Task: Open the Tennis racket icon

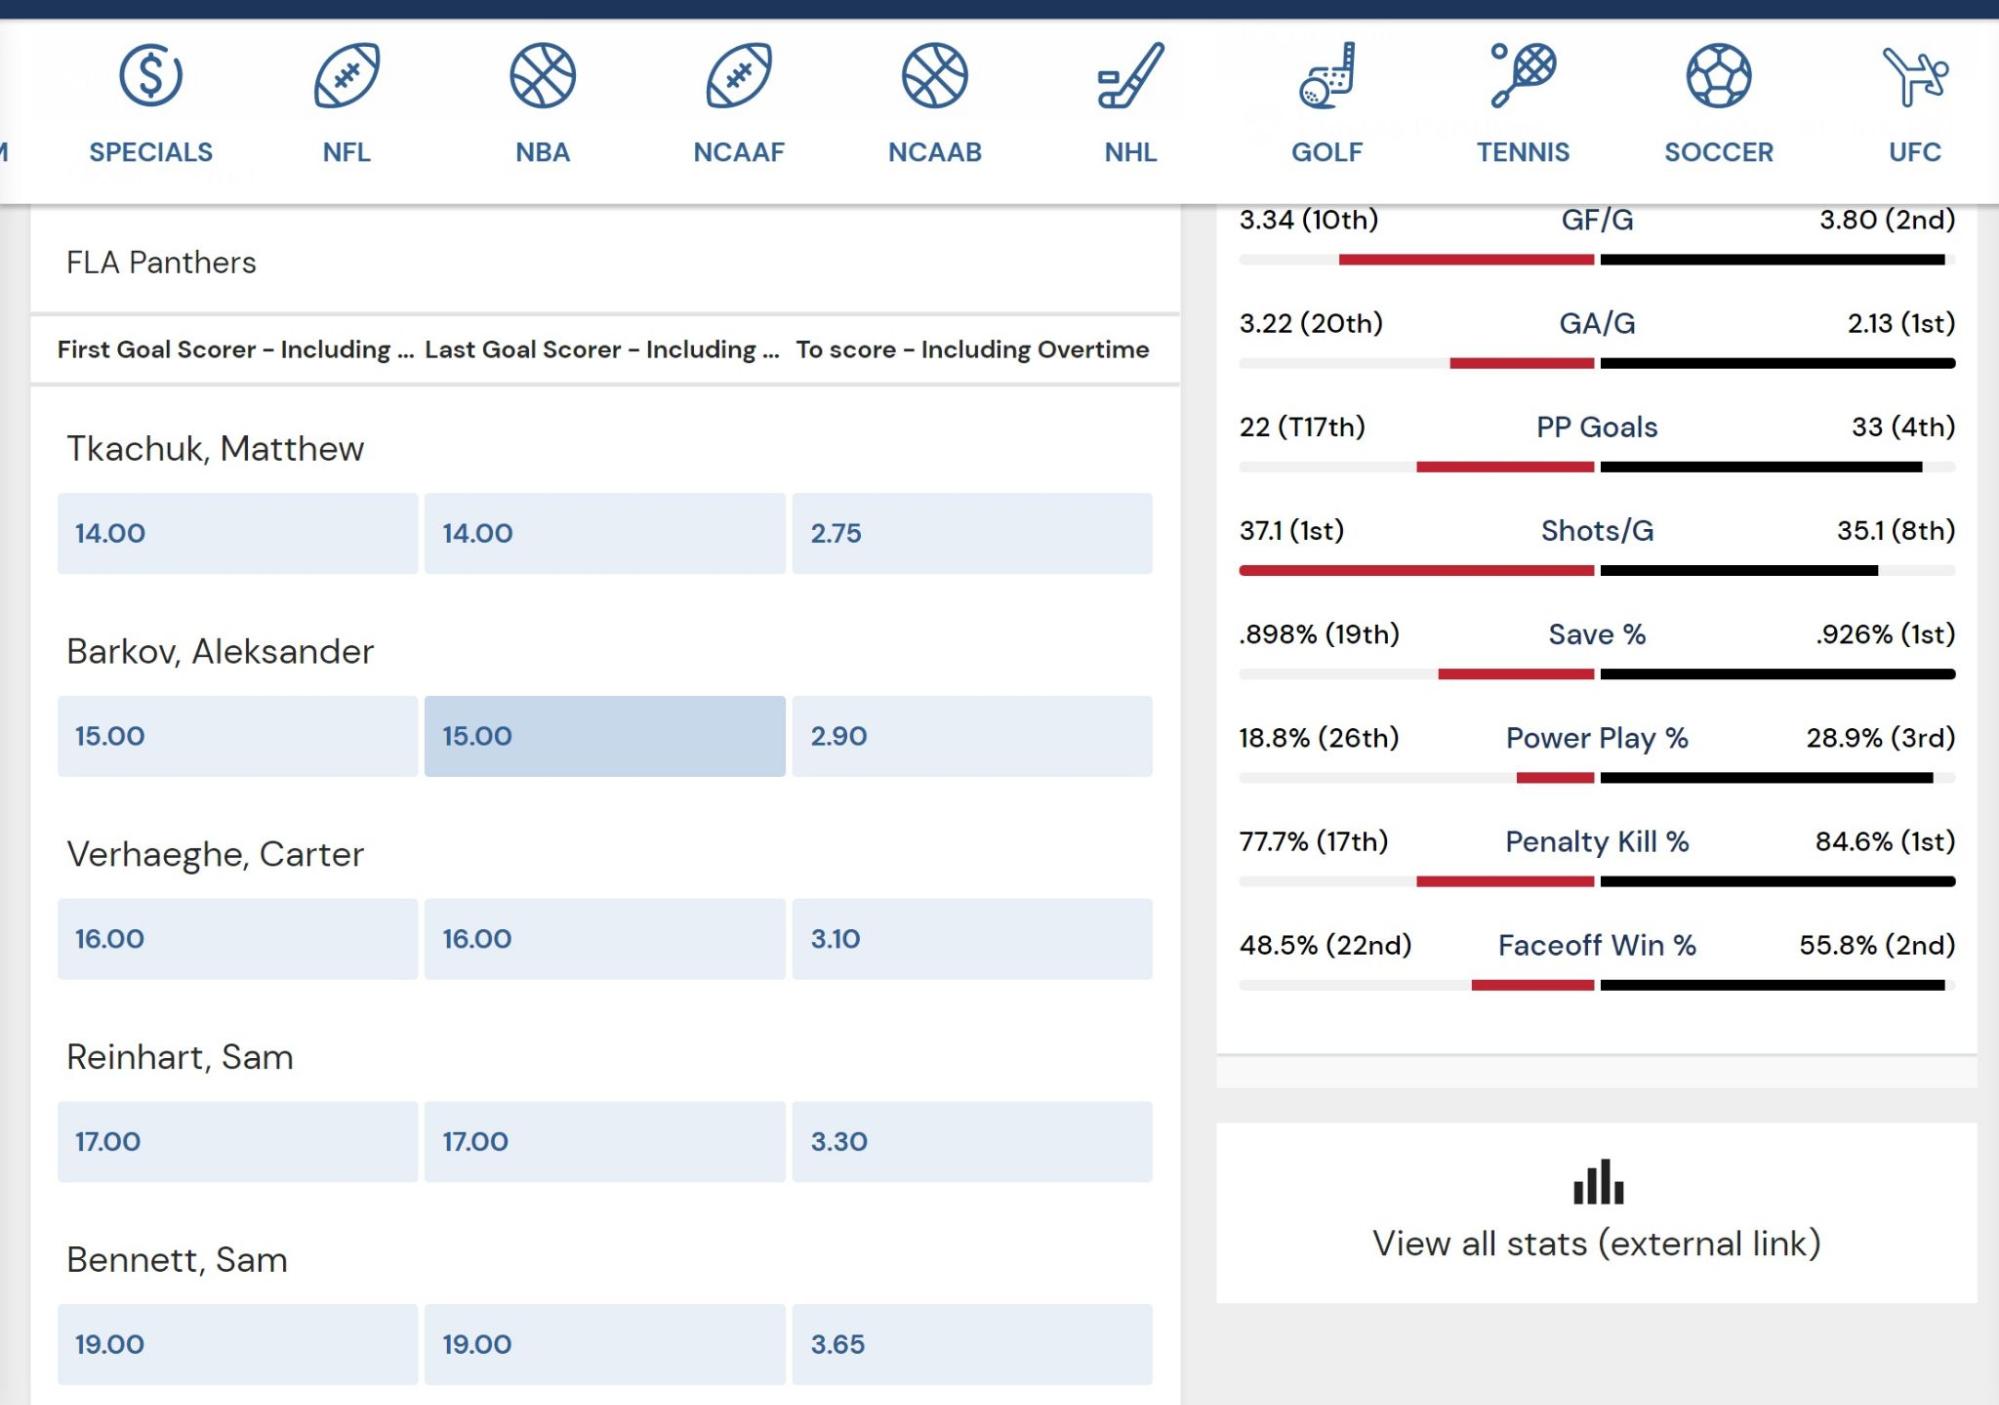Action: [1523, 75]
